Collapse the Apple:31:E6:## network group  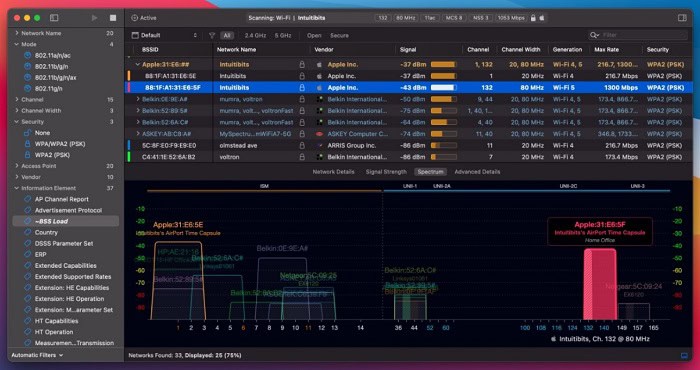138,64
